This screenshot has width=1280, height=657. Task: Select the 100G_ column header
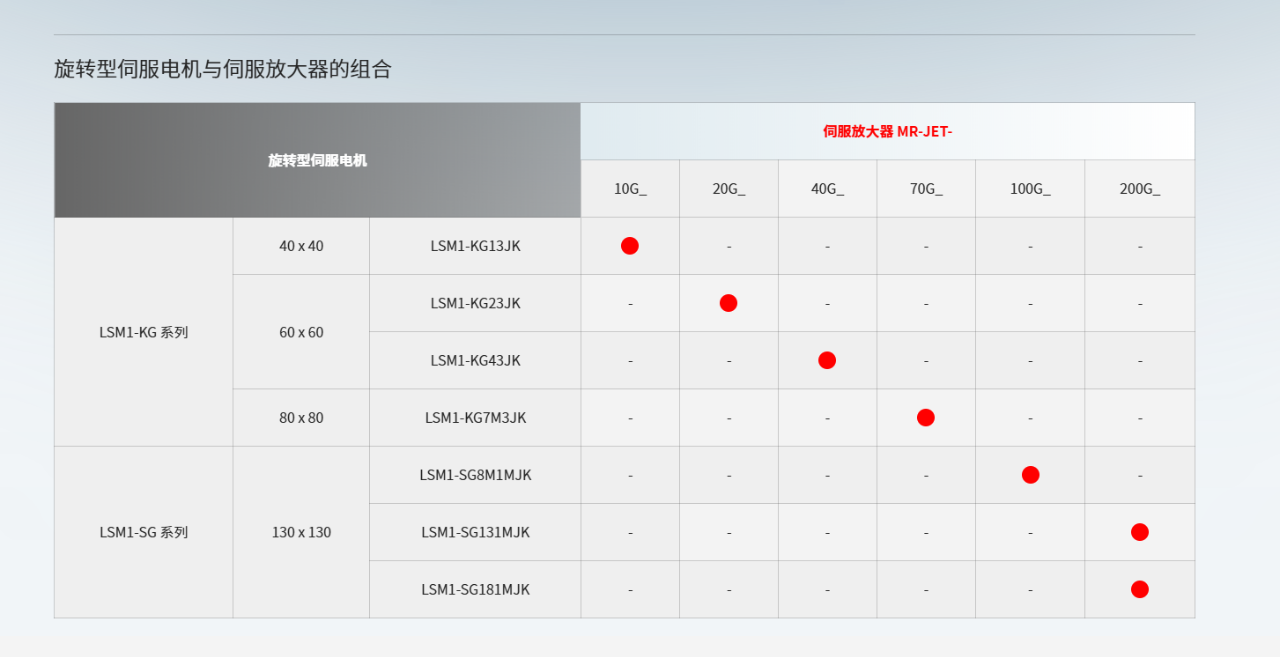(x=1030, y=189)
